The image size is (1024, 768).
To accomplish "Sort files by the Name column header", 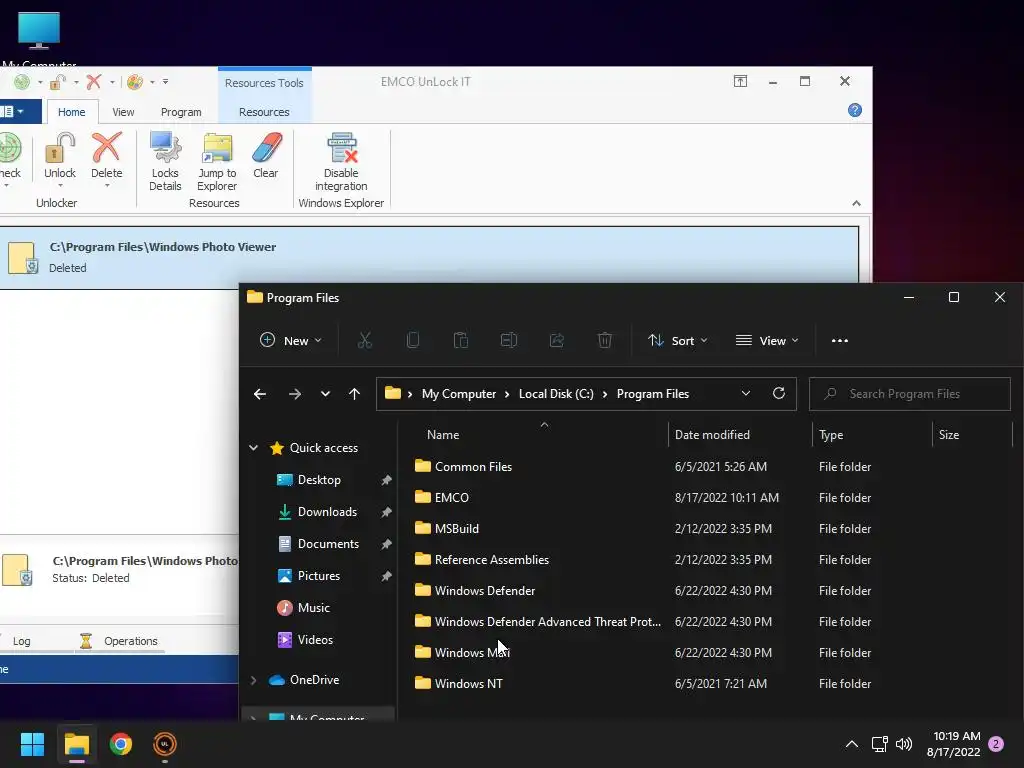I will point(443,435).
